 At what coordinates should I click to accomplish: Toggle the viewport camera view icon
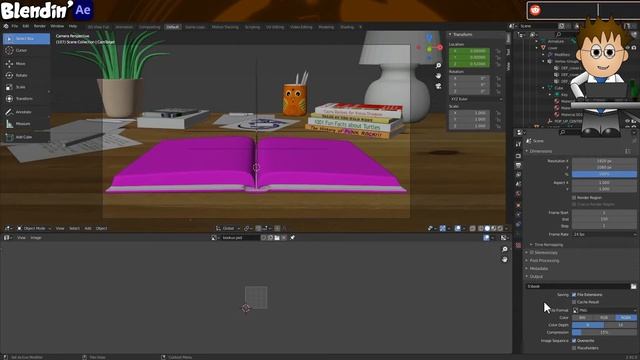click(438, 86)
